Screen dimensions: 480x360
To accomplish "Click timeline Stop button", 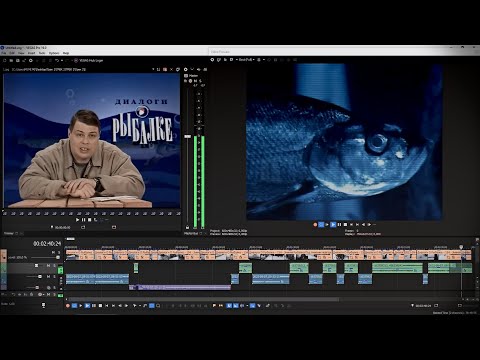I will (x=100, y=306).
